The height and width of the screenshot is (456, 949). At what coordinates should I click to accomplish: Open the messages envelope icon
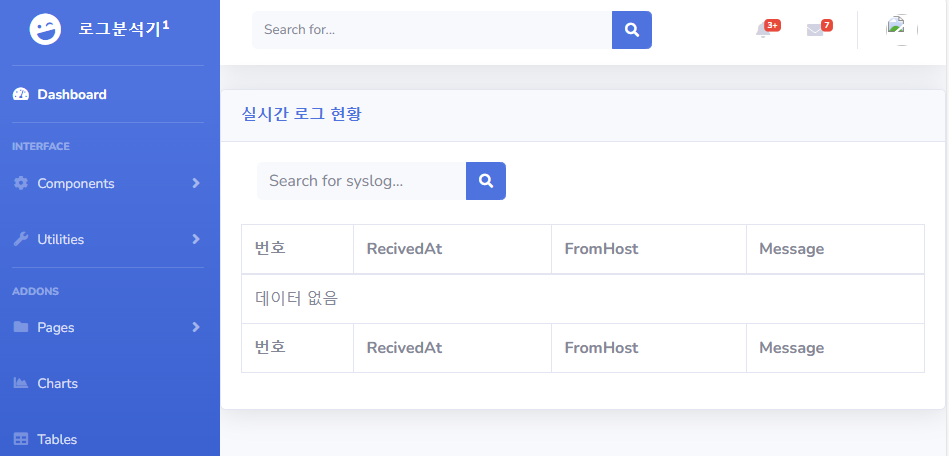point(815,30)
